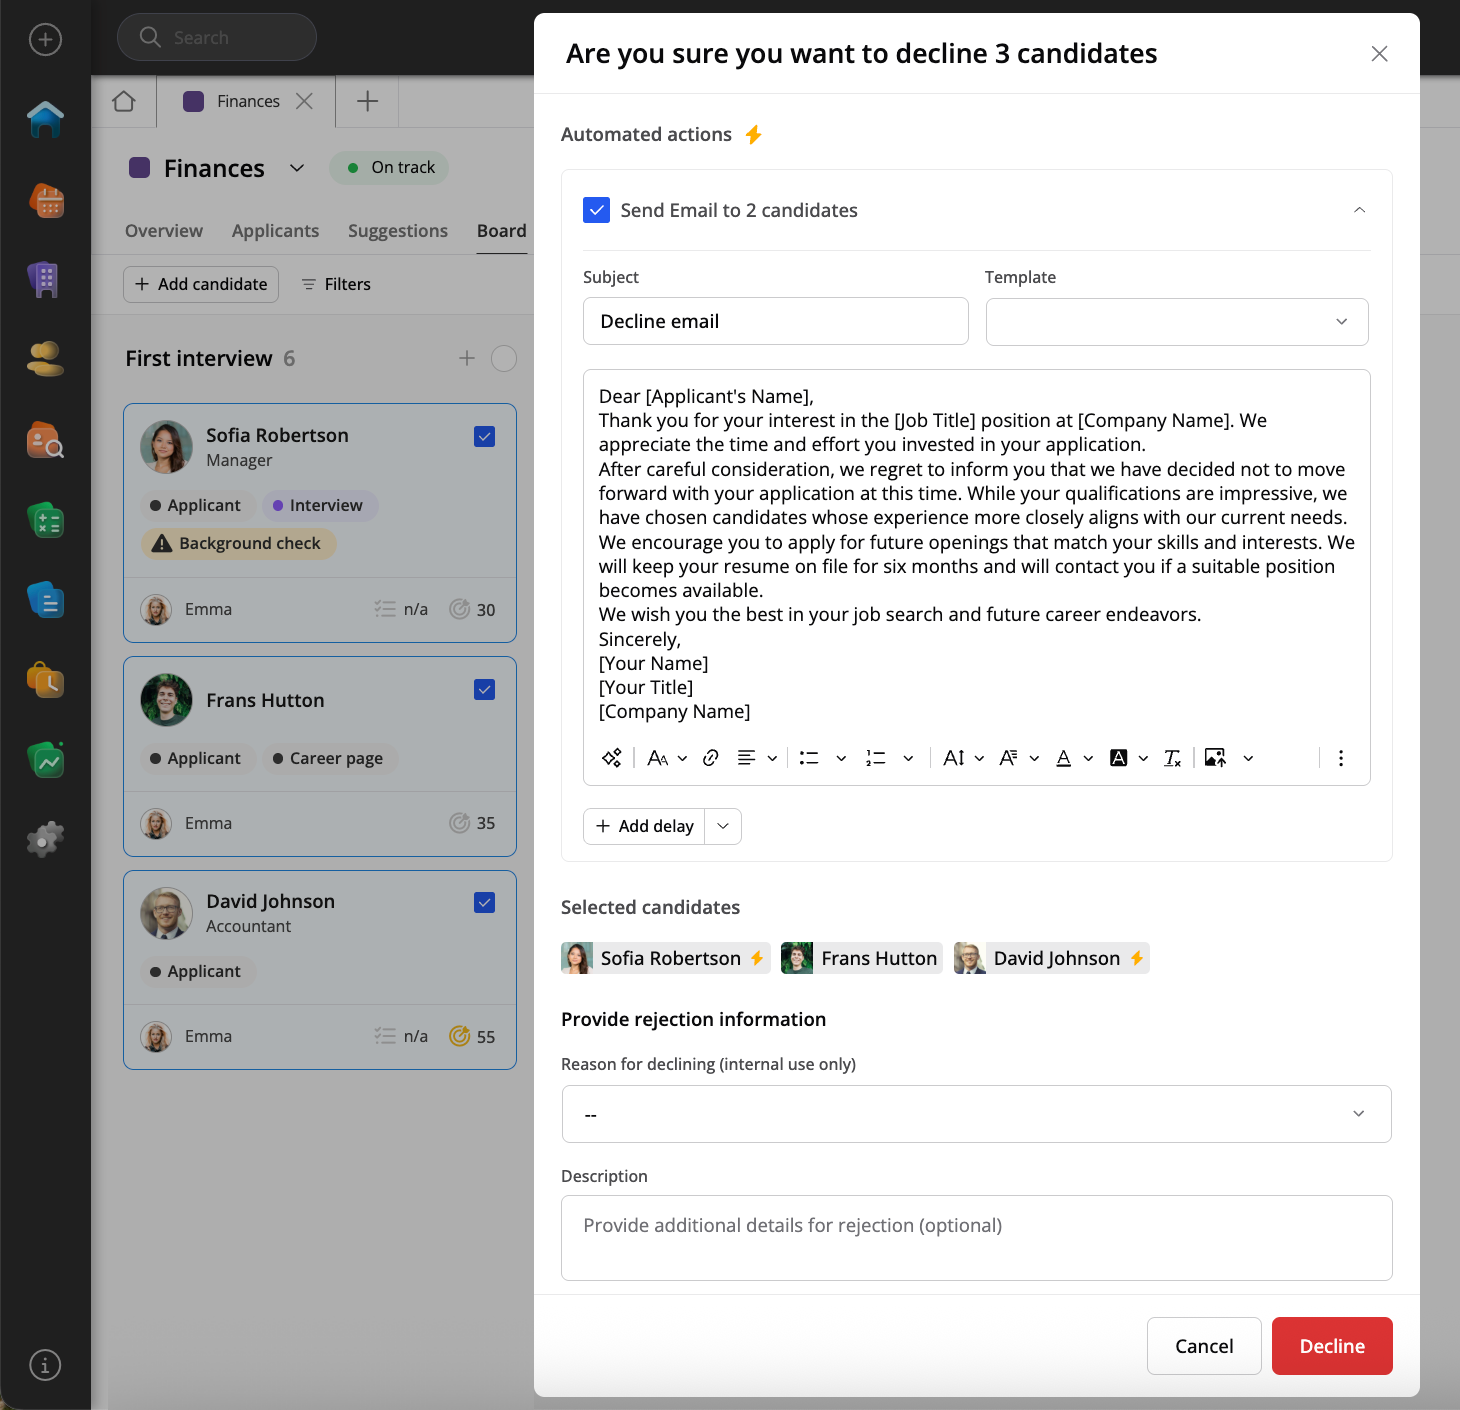Viewport: 1460px width, 1410px height.
Task: Clear text formatting in the email editor
Action: click(1172, 758)
